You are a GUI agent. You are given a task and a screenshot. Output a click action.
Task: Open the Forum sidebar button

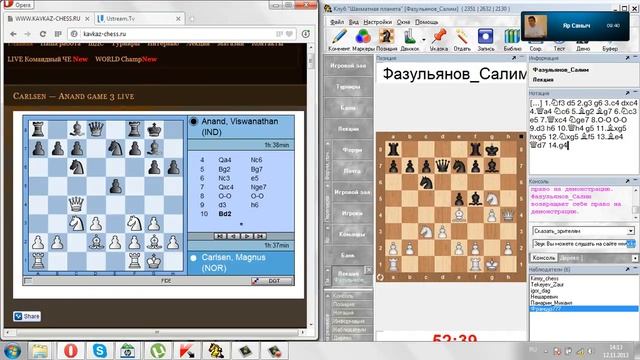click(x=352, y=150)
